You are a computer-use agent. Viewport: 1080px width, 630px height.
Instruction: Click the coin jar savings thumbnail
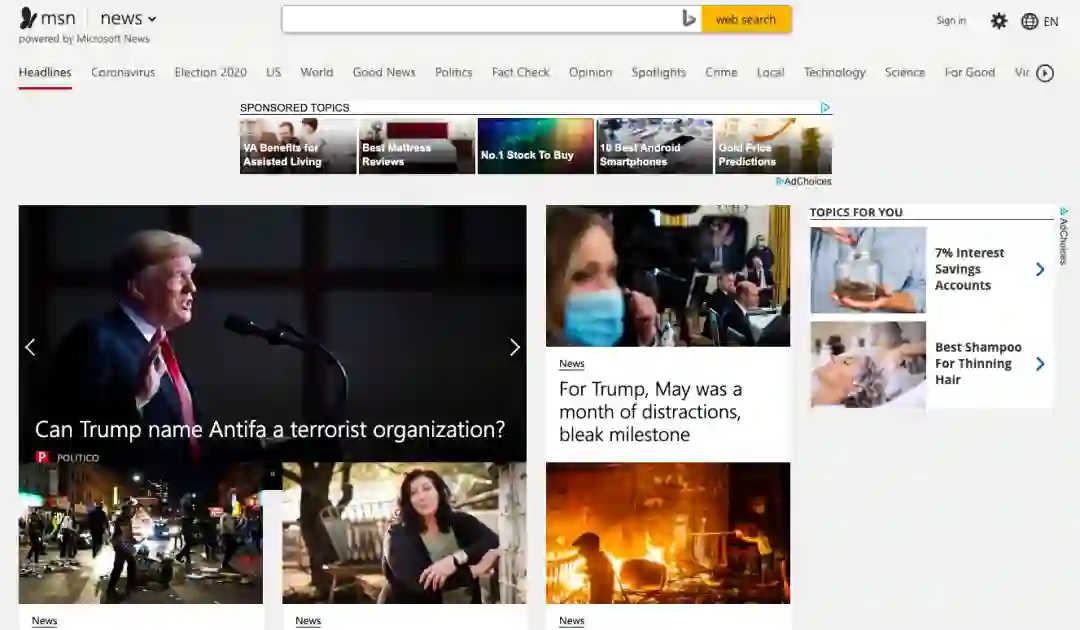click(x=868, y=270)
